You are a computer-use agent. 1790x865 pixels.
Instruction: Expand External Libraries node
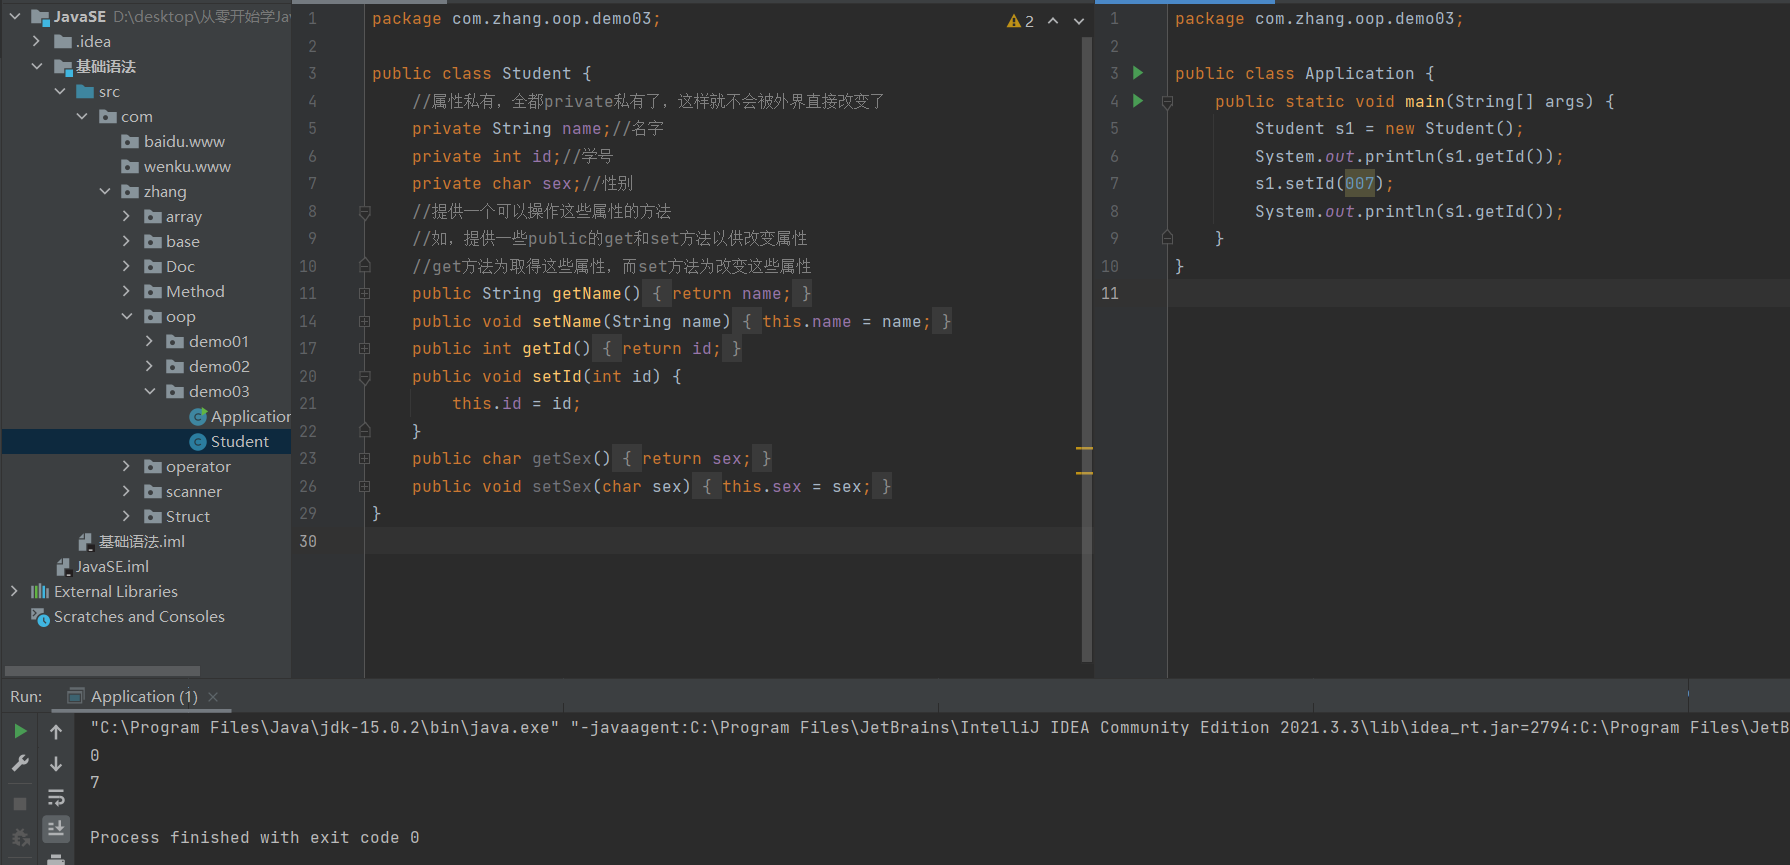click(x=14, y=591)
